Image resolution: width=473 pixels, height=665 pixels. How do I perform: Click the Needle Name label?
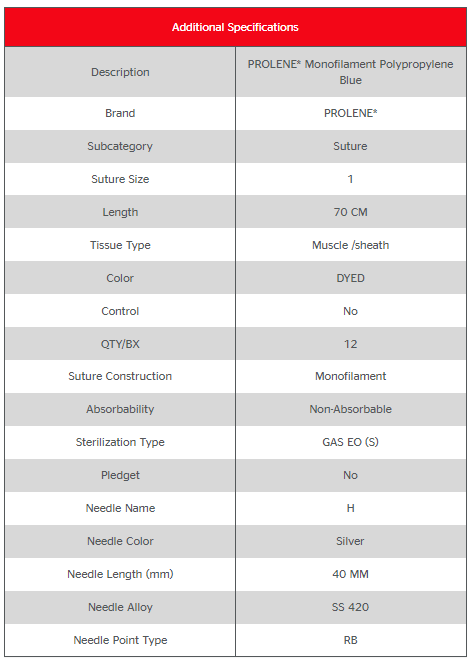click(x=120, y=508)
